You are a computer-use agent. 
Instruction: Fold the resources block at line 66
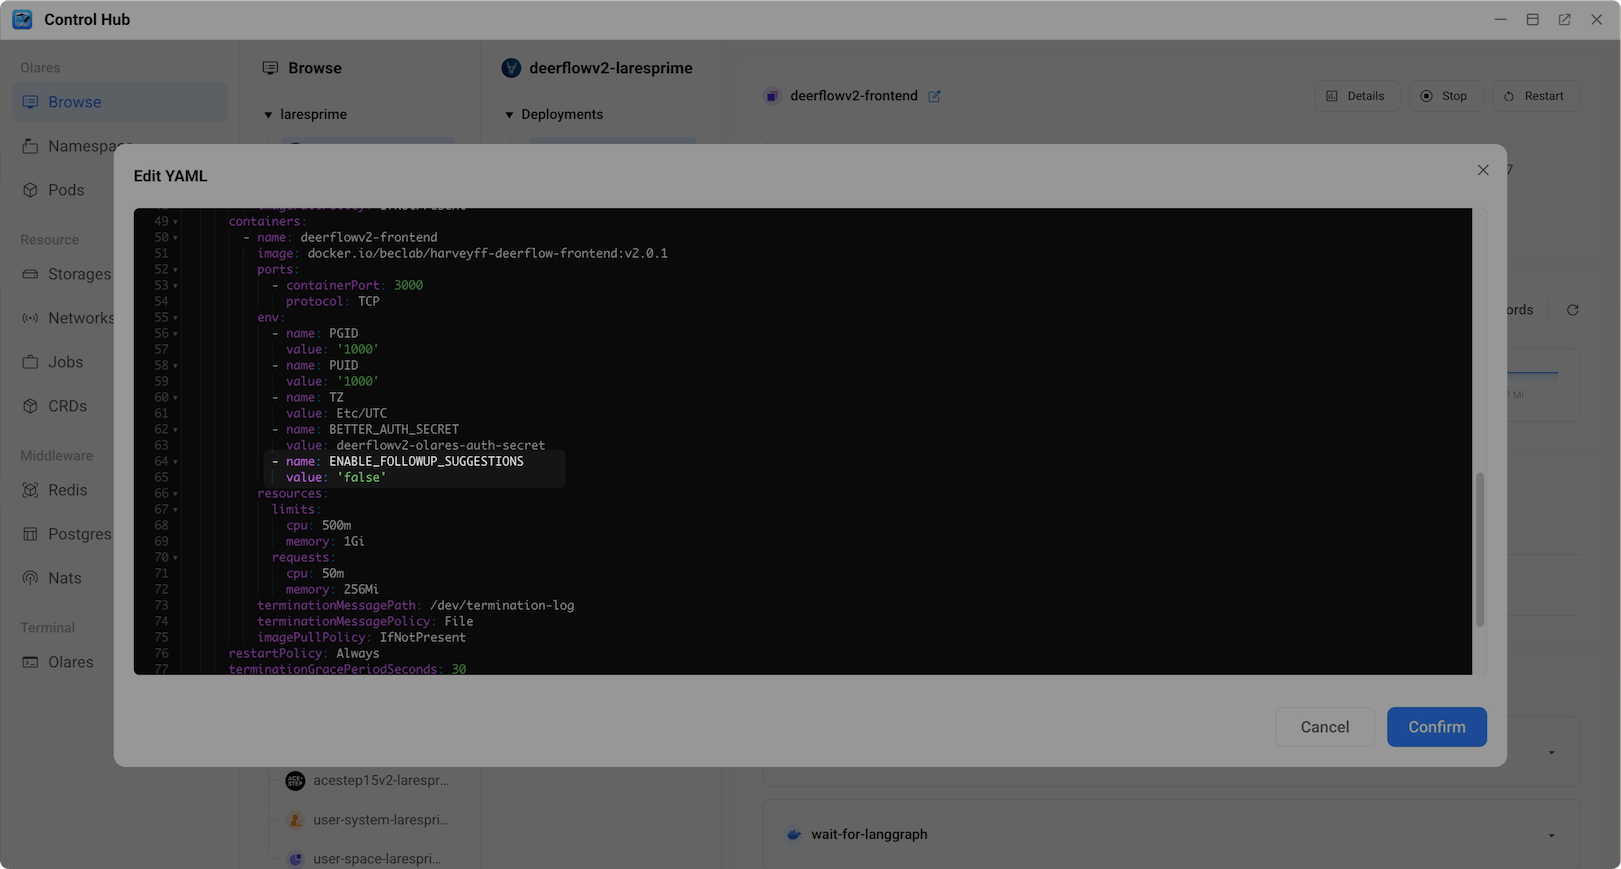click(x=175, y=494)
